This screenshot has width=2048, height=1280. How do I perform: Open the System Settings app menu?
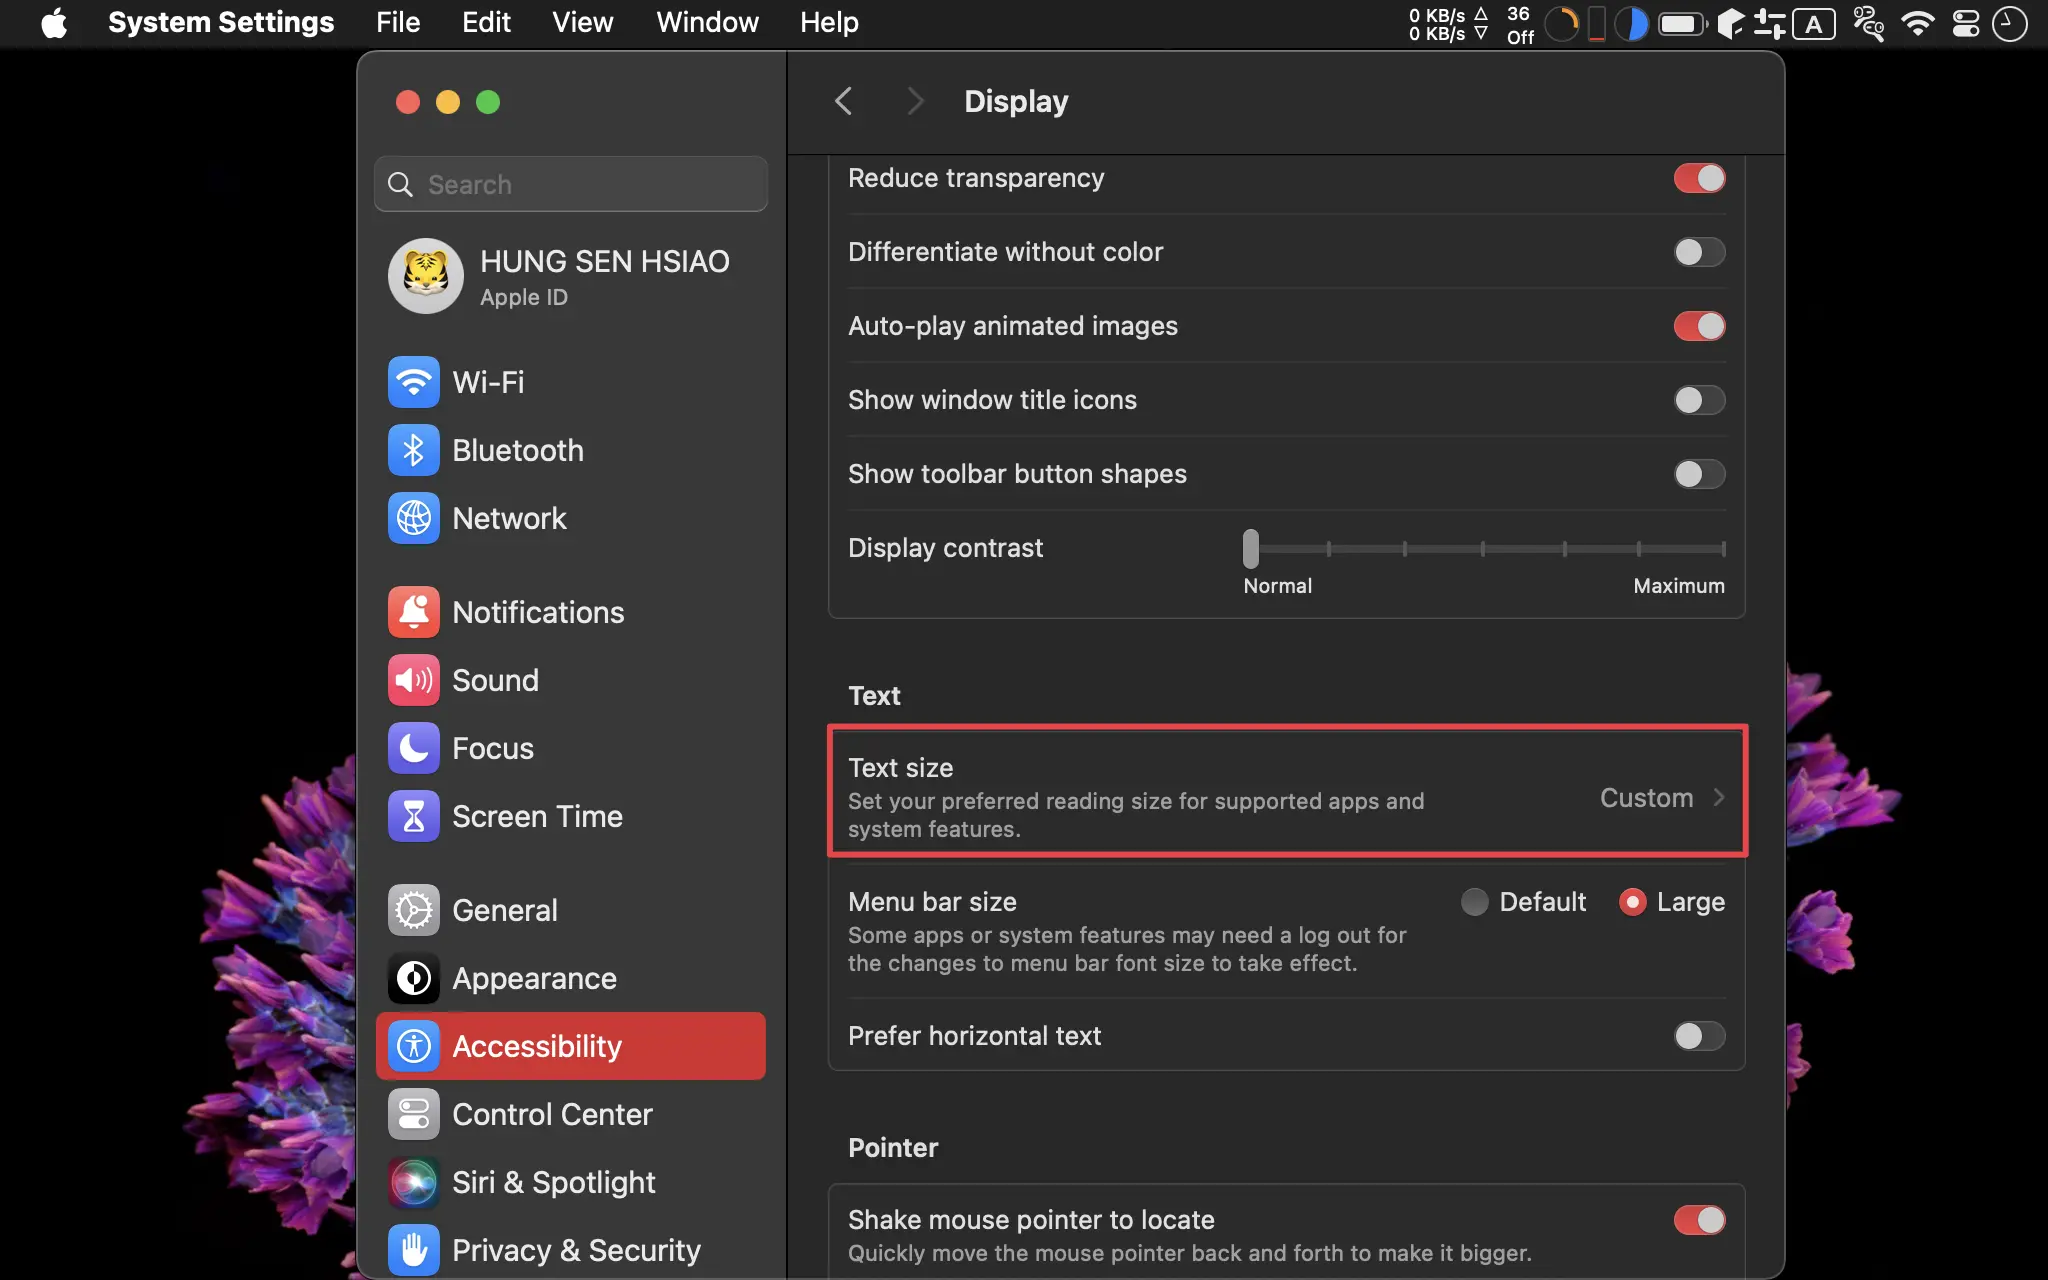click(221, 22)
